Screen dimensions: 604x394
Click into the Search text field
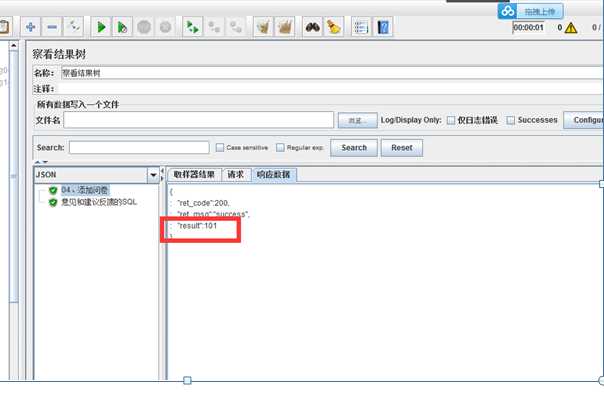[139, 148]
